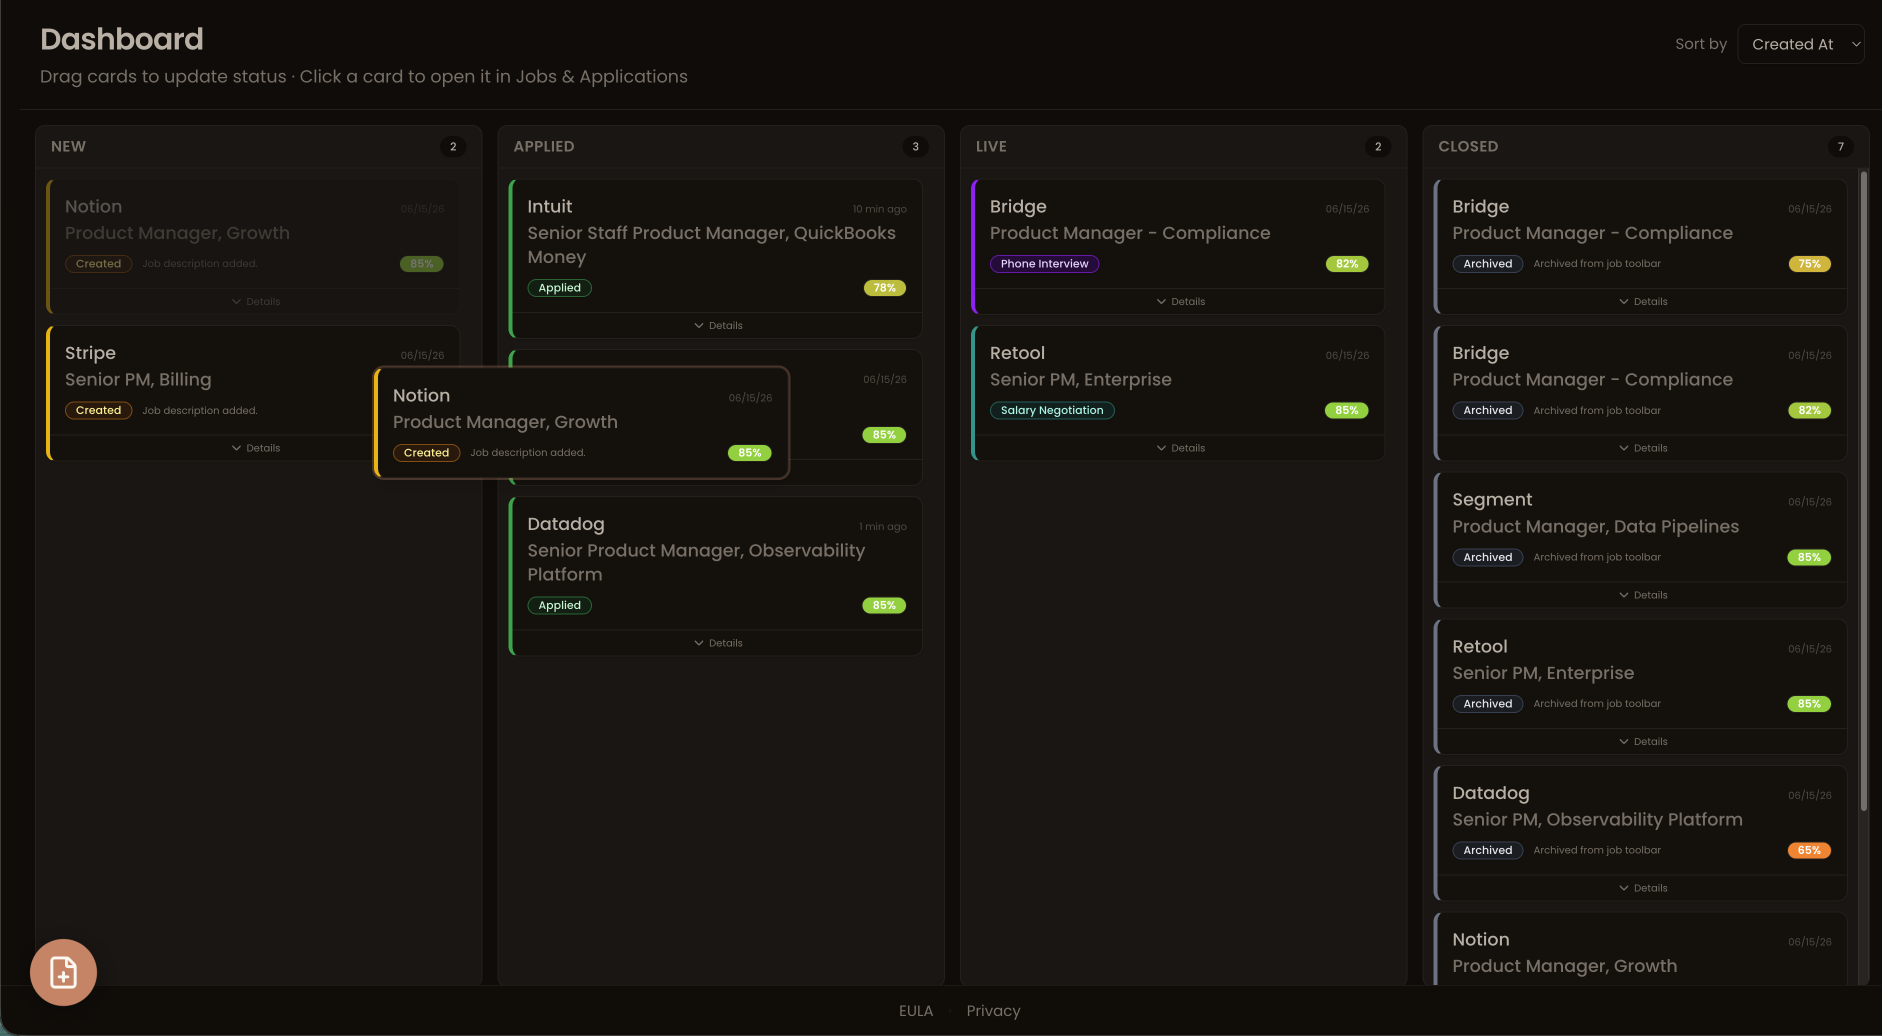Click the Closed column count badge 7

coord(1840,147)
